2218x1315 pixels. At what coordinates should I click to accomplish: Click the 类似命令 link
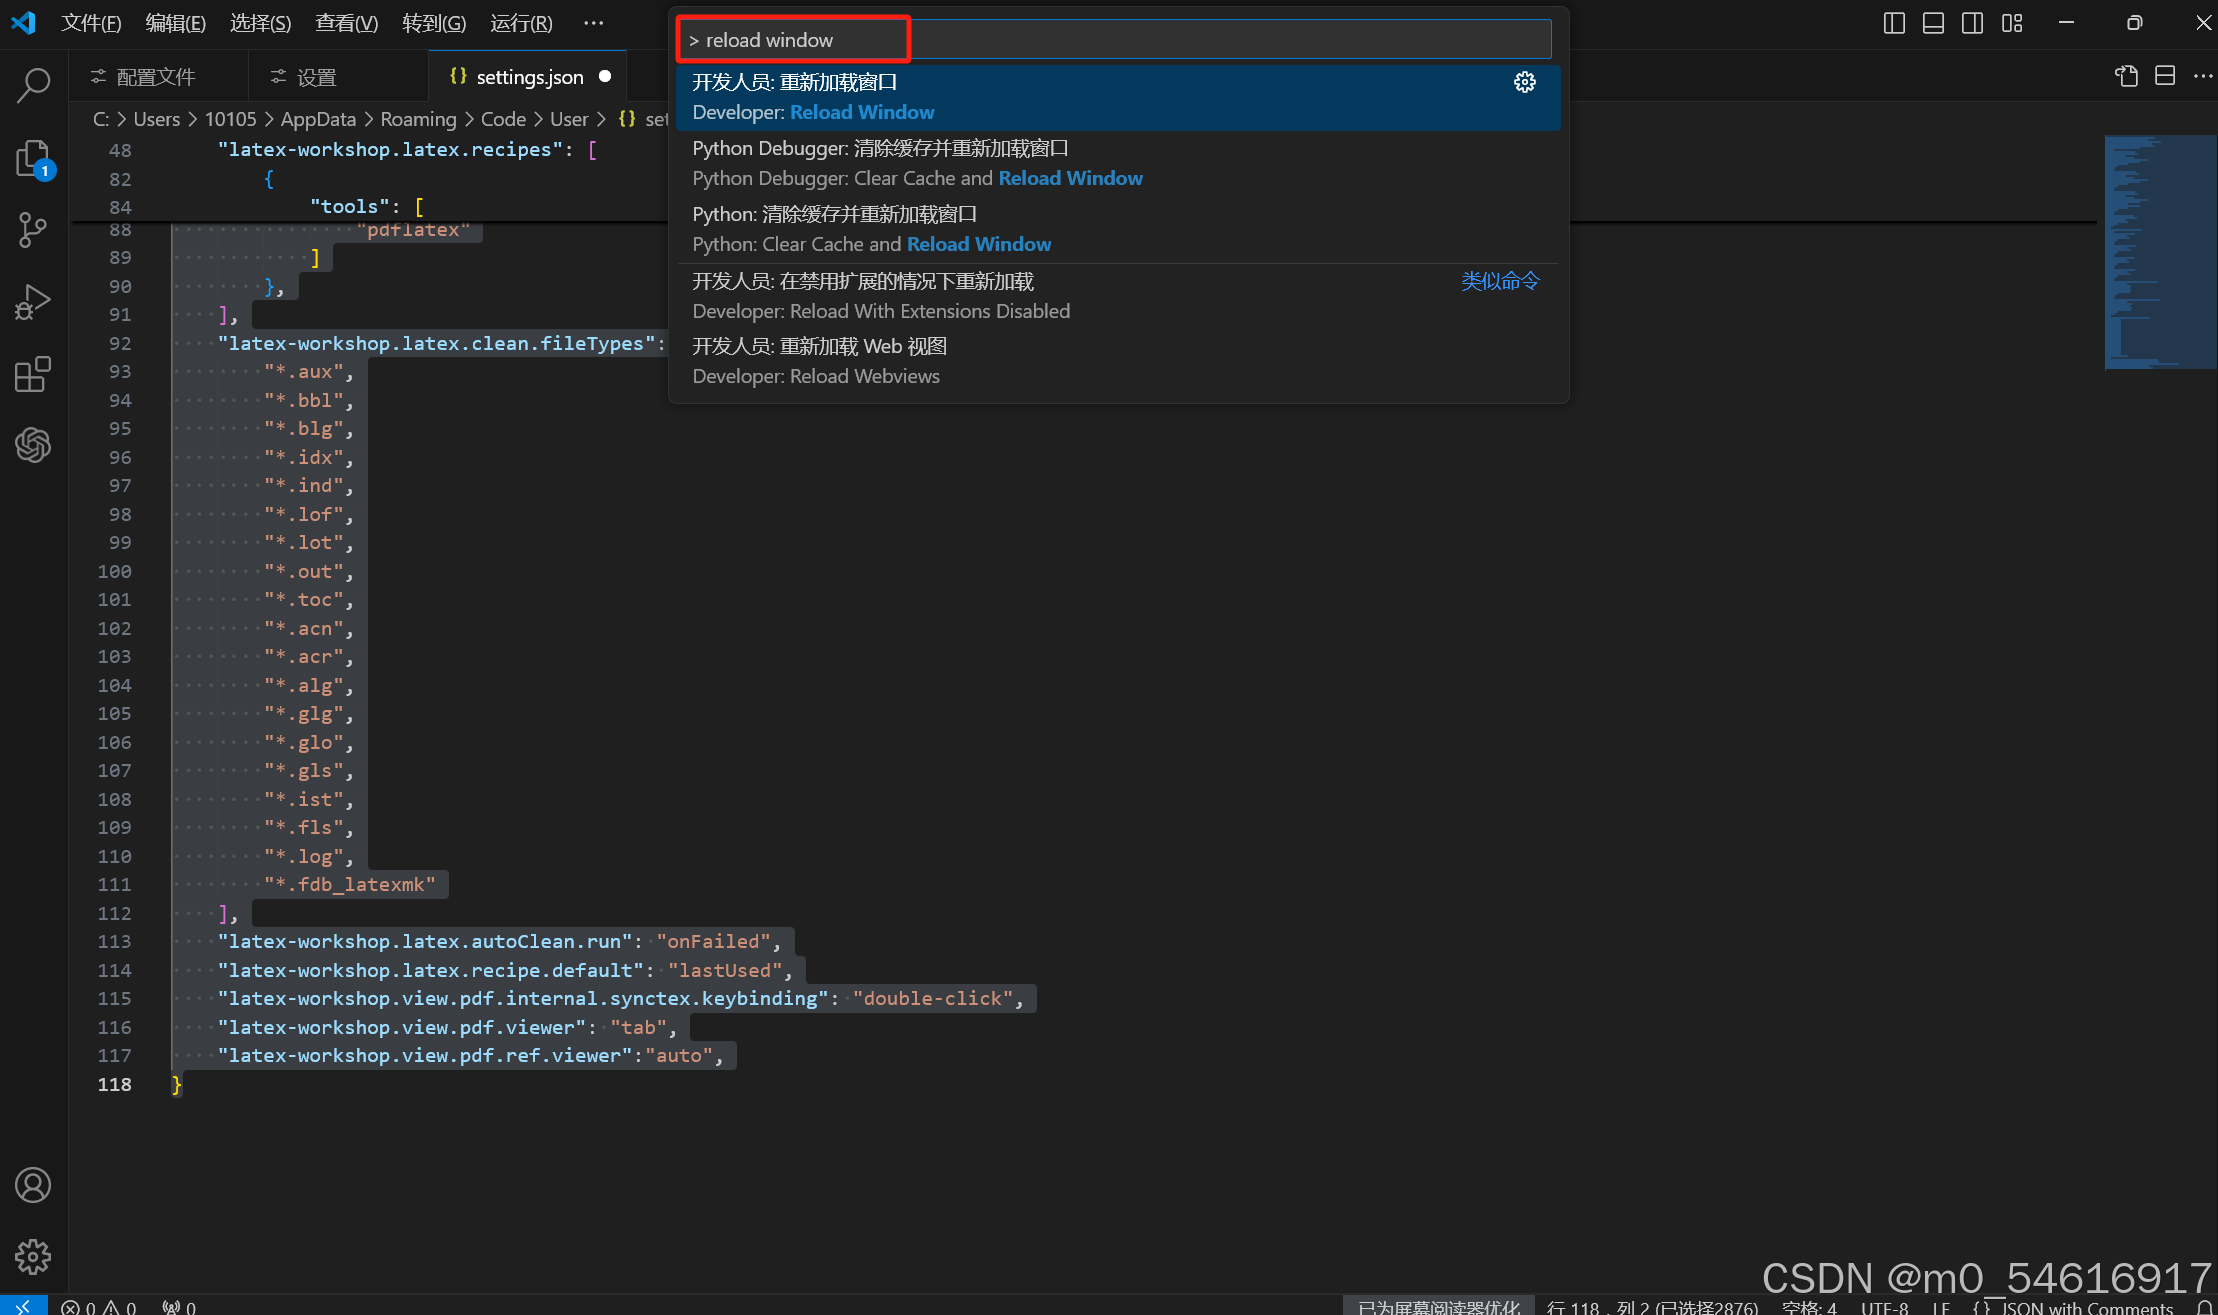1499,281
